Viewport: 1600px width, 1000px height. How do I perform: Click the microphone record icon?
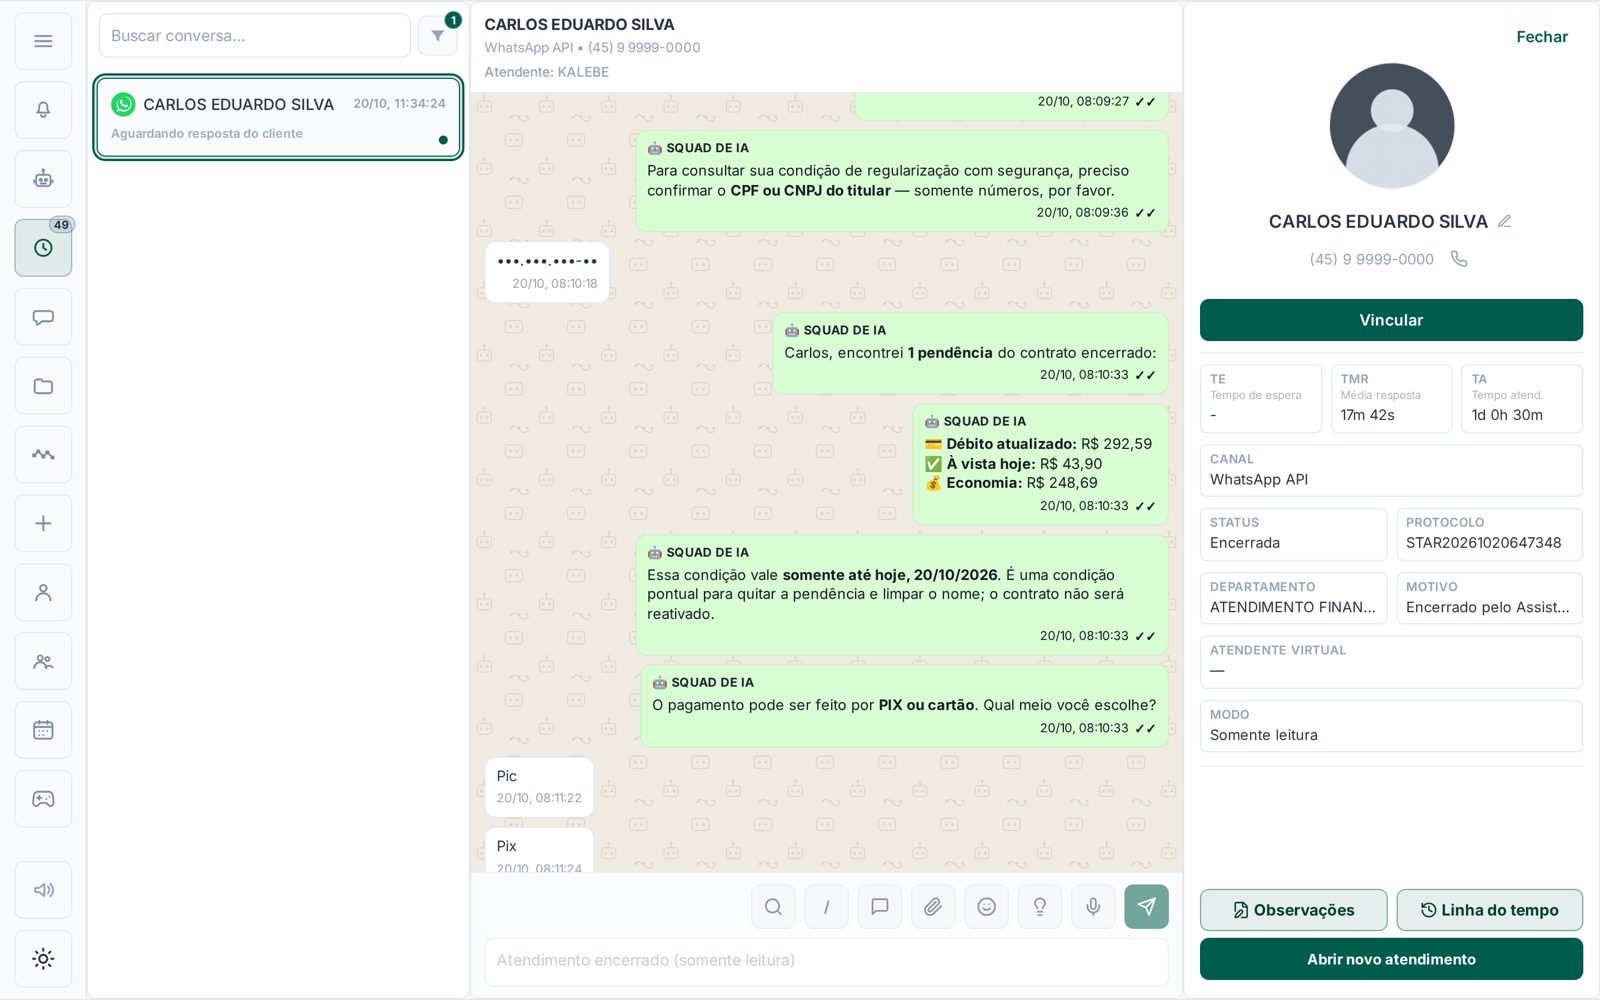point(1093,907)
